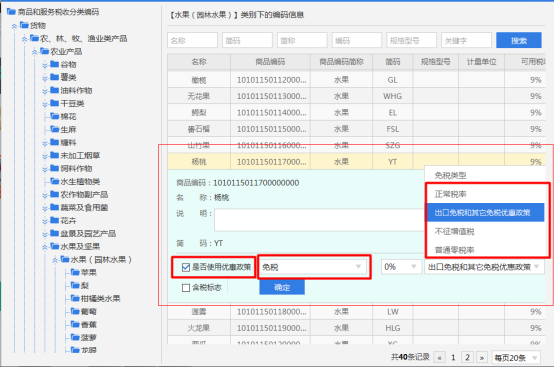Collapse the 水果及坚果 tree node
Image resolution: width=554 pixels, height=367 pixels.
(x=45, y=247)
